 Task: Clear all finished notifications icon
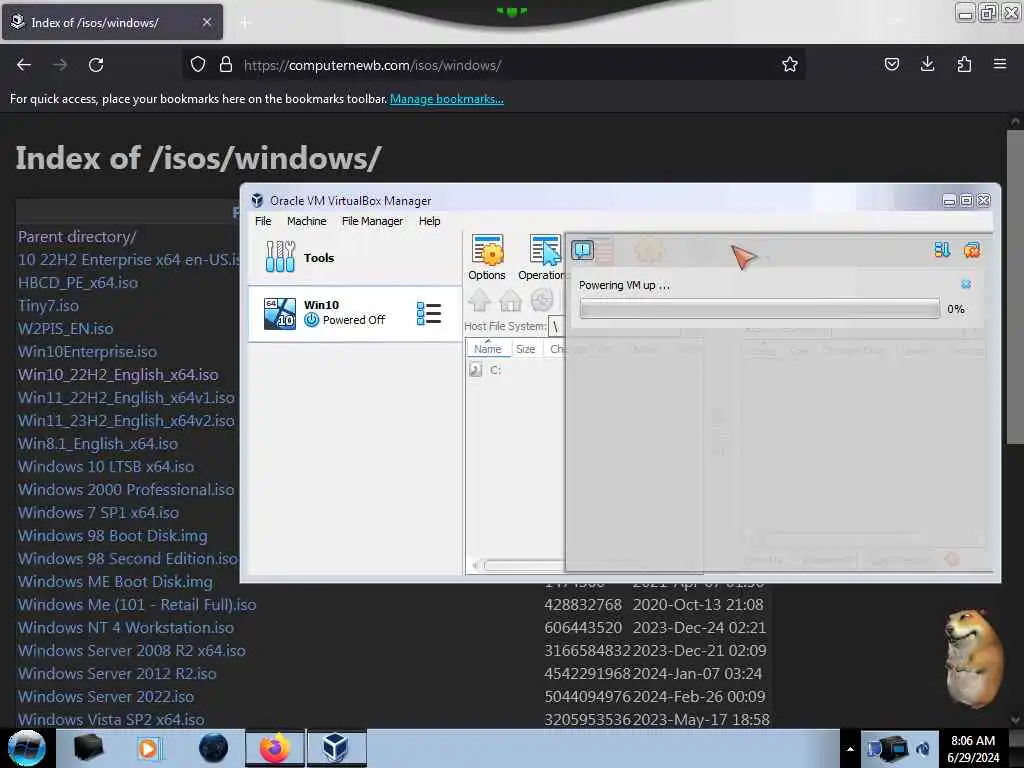[972, 249]
